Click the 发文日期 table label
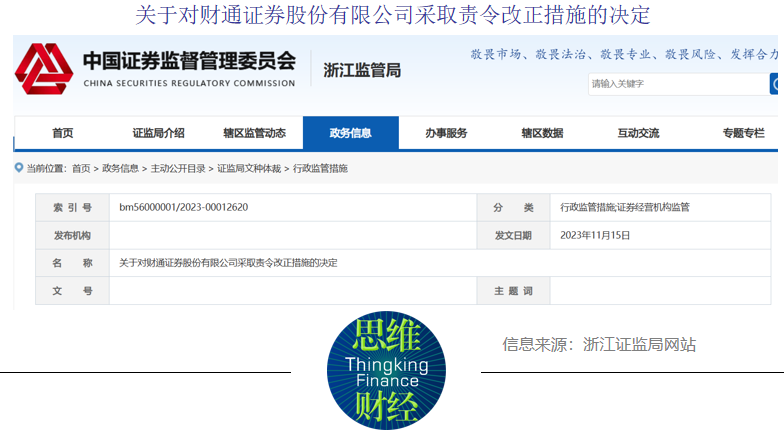Viewport: 784px width, 431px height. tap(514, 236)
